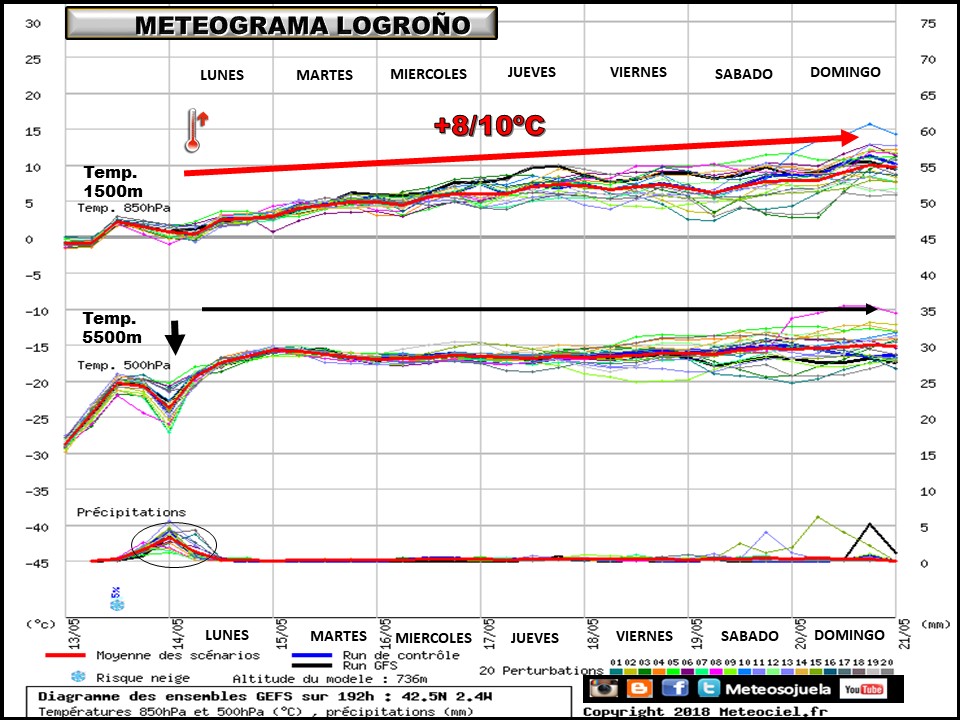Select perturbation 10 blue swatch

point(744,671)
